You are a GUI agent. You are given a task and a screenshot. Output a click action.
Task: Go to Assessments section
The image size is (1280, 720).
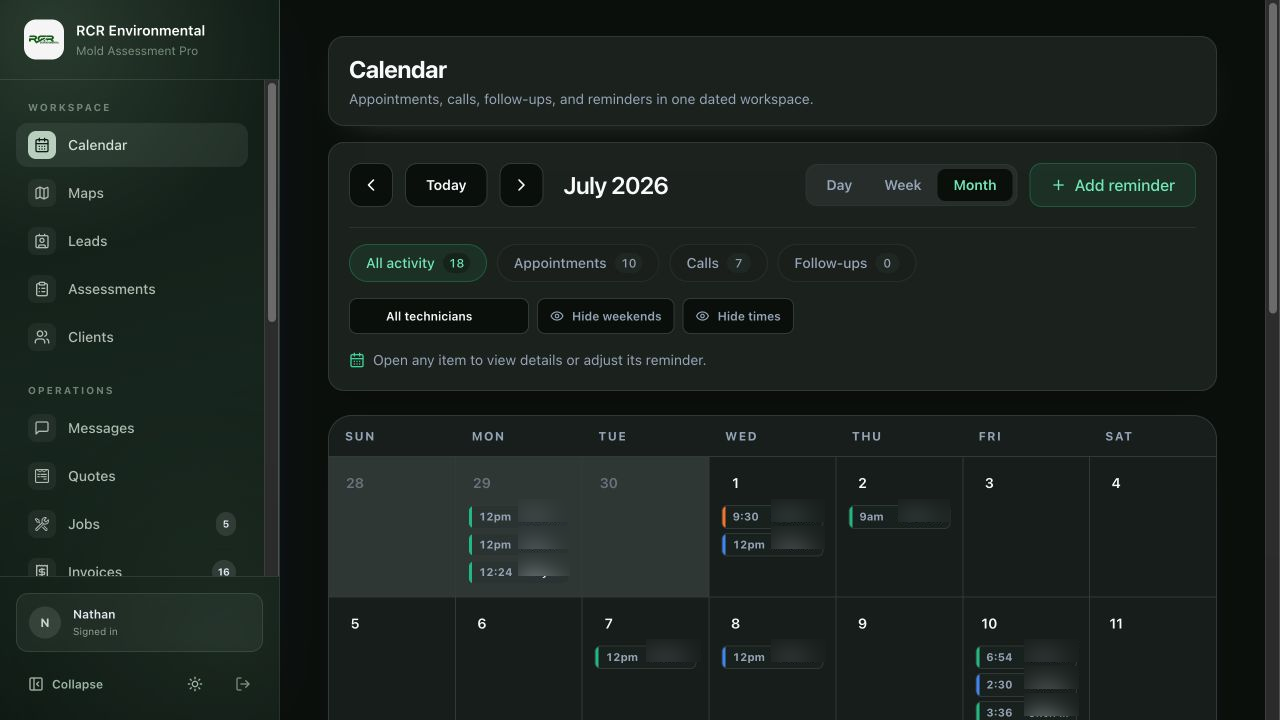tap(132, 289)
